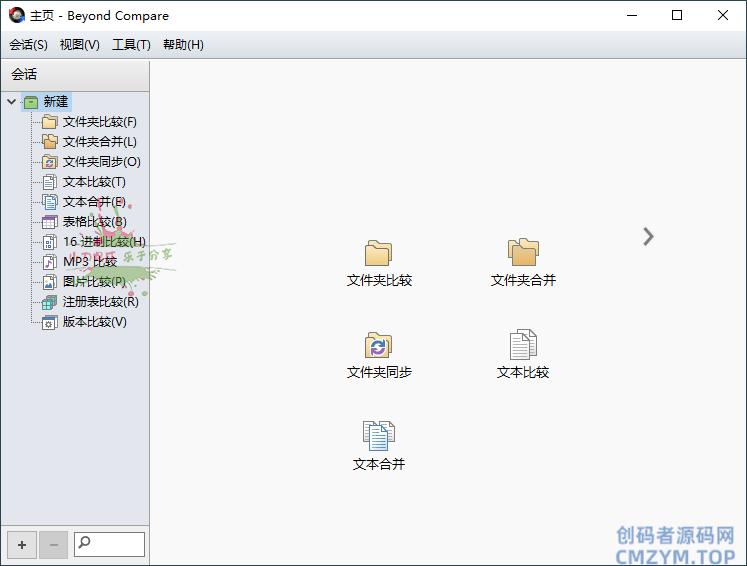Select 注册表比较(R) in sidebar tree
The width and height of the screenshot is (747, 566).
tap(100, 302)
